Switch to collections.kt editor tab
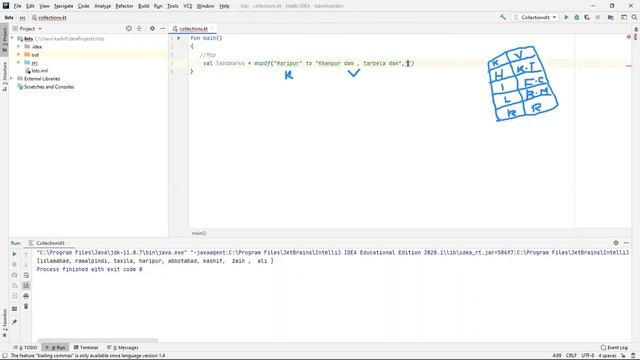Screen dimensions: 640x360 tap(193, 29)
